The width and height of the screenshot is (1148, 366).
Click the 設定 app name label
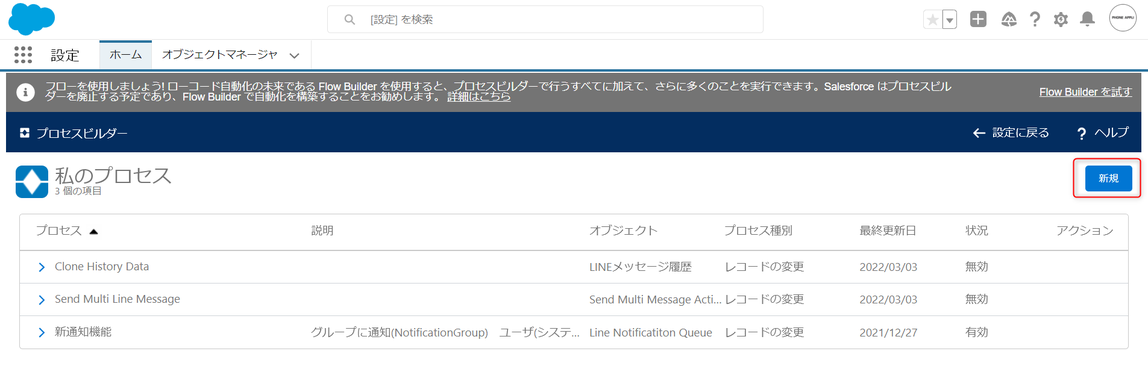point(64,55)
